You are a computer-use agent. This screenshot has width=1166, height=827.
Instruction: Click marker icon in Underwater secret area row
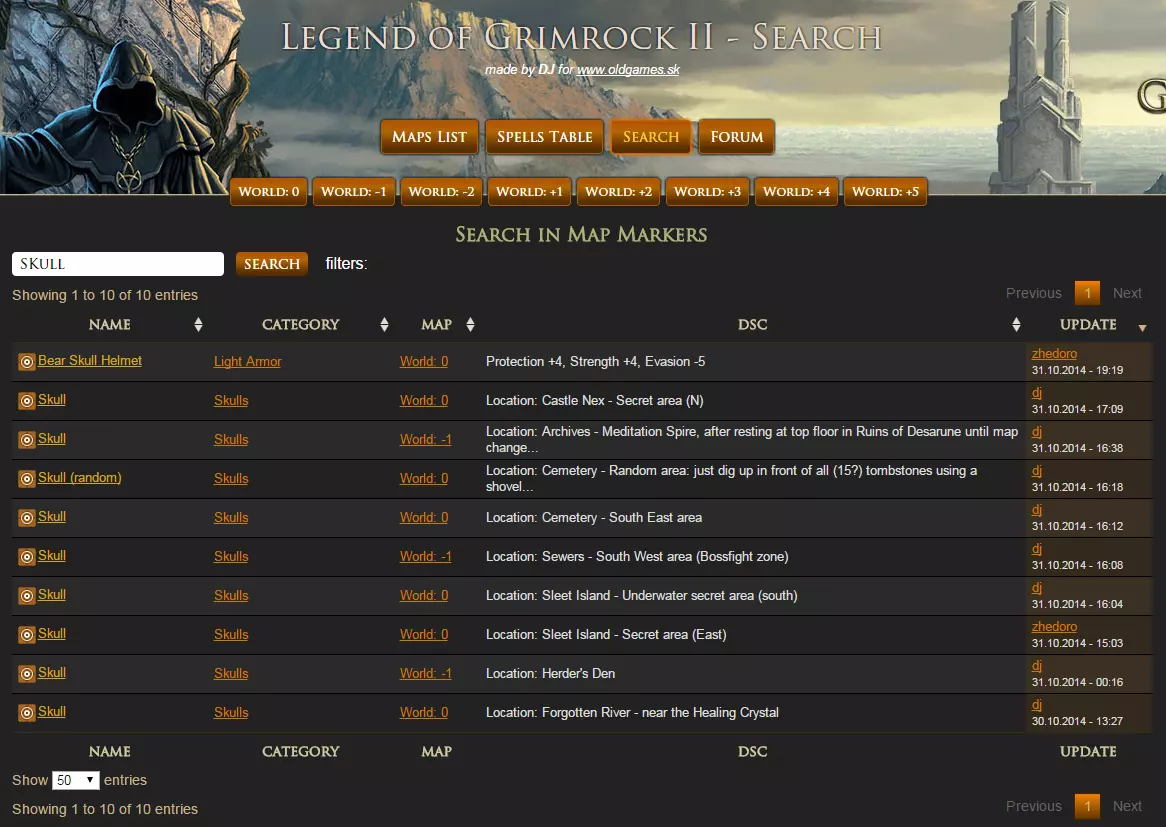(x=27, y=596)
